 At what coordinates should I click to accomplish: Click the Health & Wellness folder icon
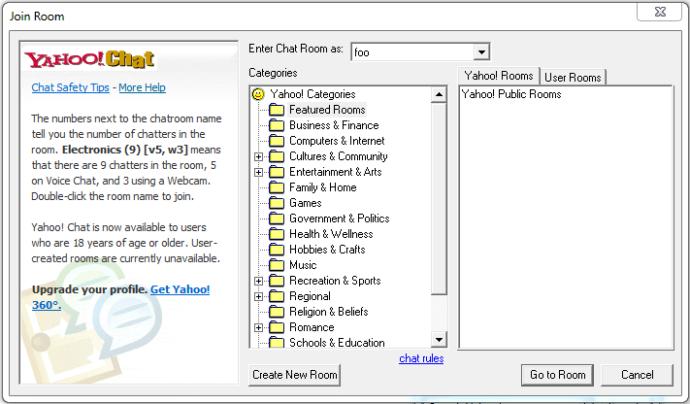coord(276,234)
